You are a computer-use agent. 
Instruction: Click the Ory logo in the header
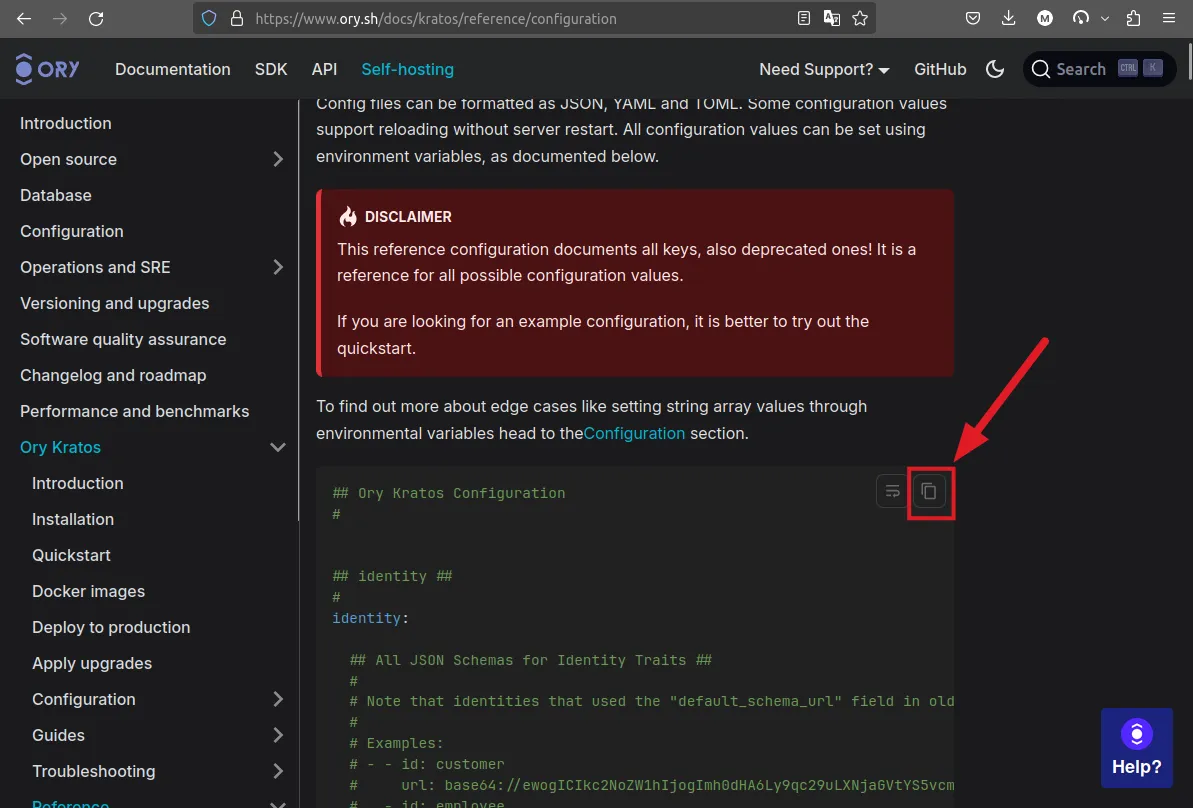point(48,69)
